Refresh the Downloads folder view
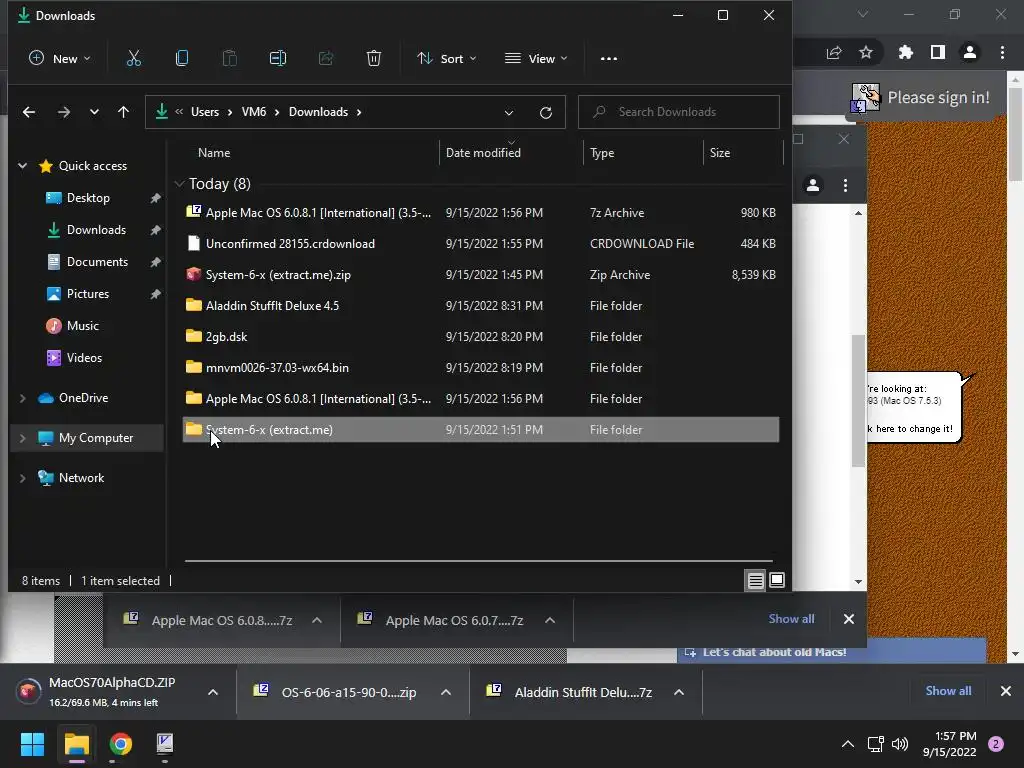Image resolution: width=1024 pixels, height=768 pixels. [546, 112]
